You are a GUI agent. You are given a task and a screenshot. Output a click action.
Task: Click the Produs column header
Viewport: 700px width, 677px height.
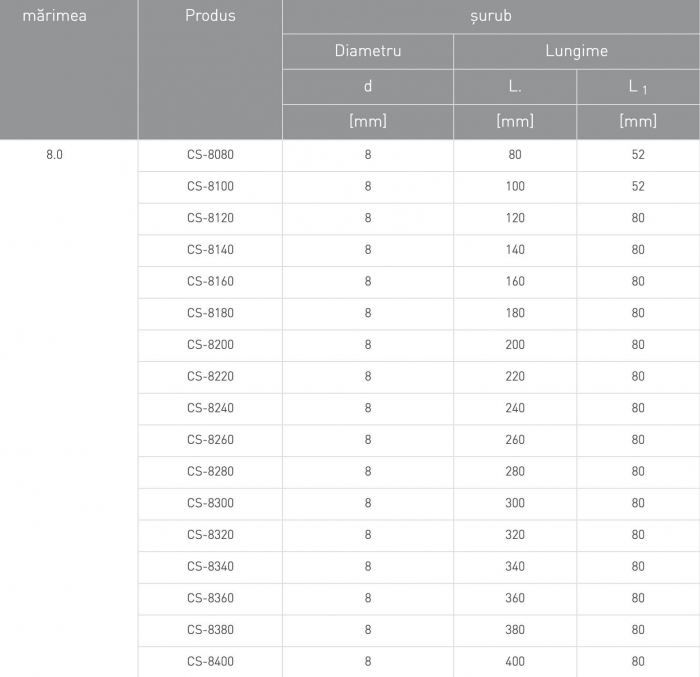tap(210, 16)
